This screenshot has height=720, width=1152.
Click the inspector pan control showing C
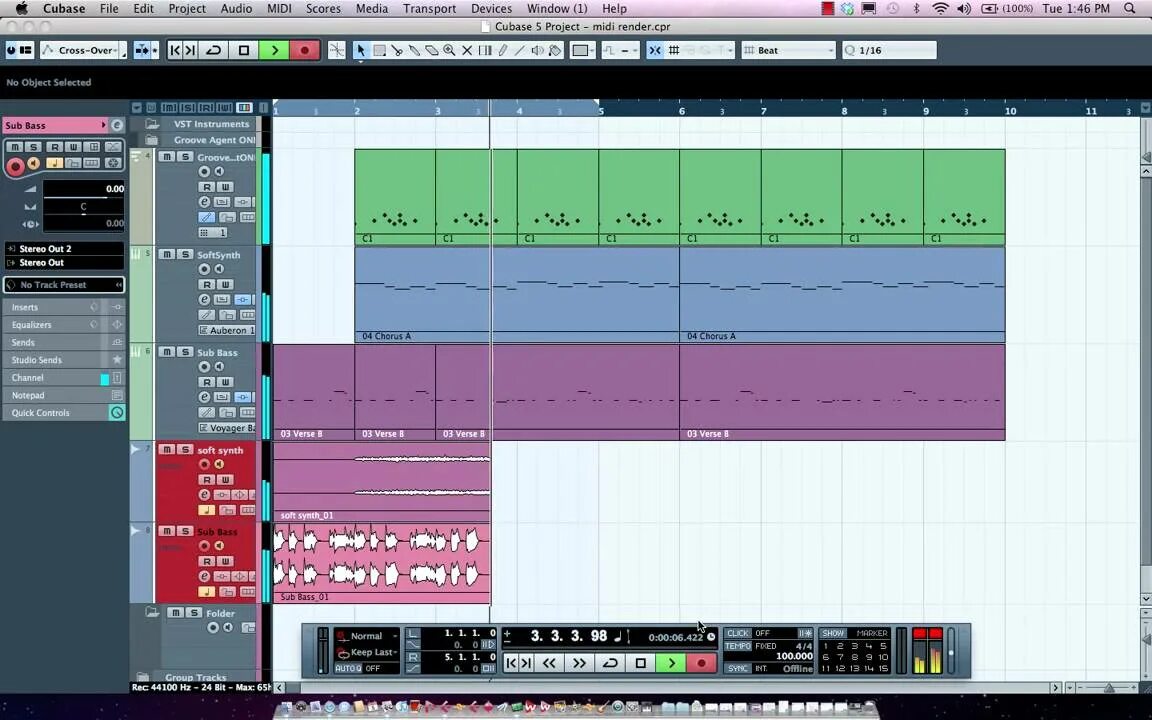point(83,207)
